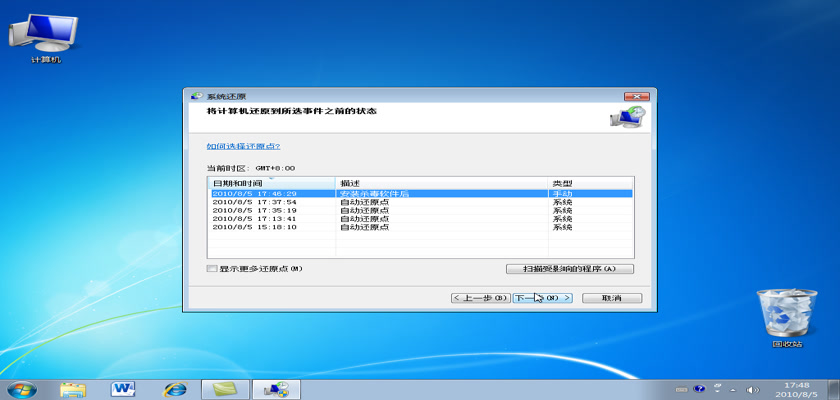The width and height of the screenshot is (840, 400).
Task: Open Windows Explorer folder from taskbar
Action: click(x=73, y=388)
